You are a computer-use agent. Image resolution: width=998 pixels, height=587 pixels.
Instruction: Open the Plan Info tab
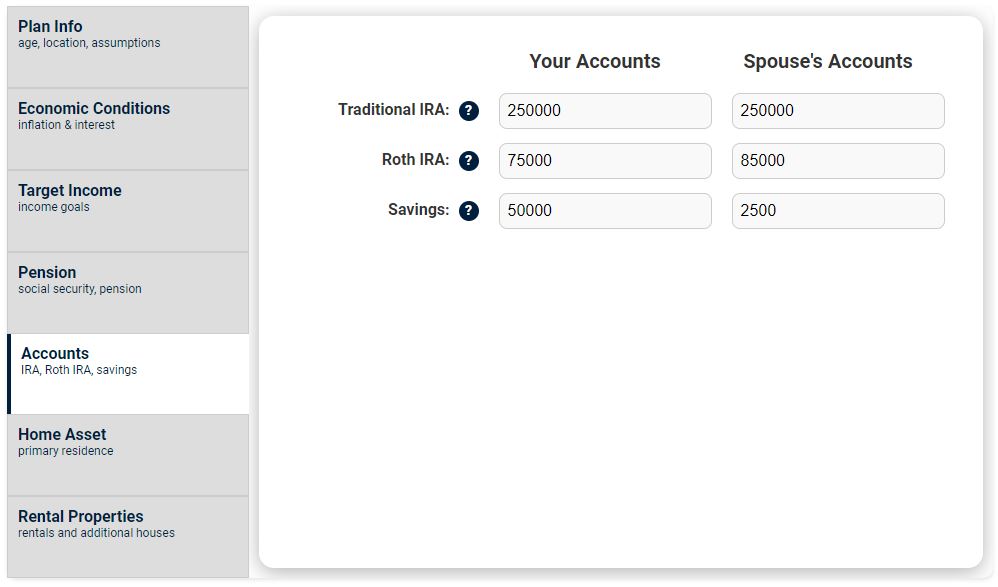coord(128,47)
